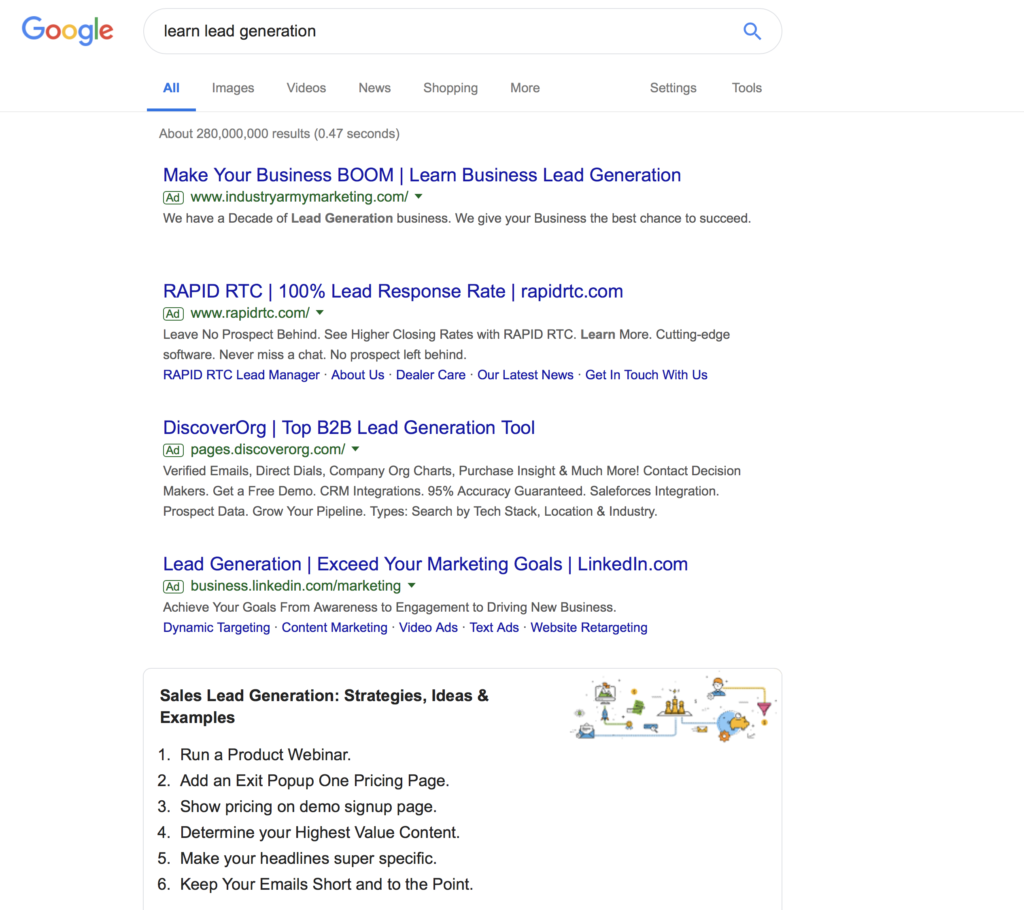
Task: Click the Ad badge beside rapidrtc.com URL
Action: click(173, 314)
